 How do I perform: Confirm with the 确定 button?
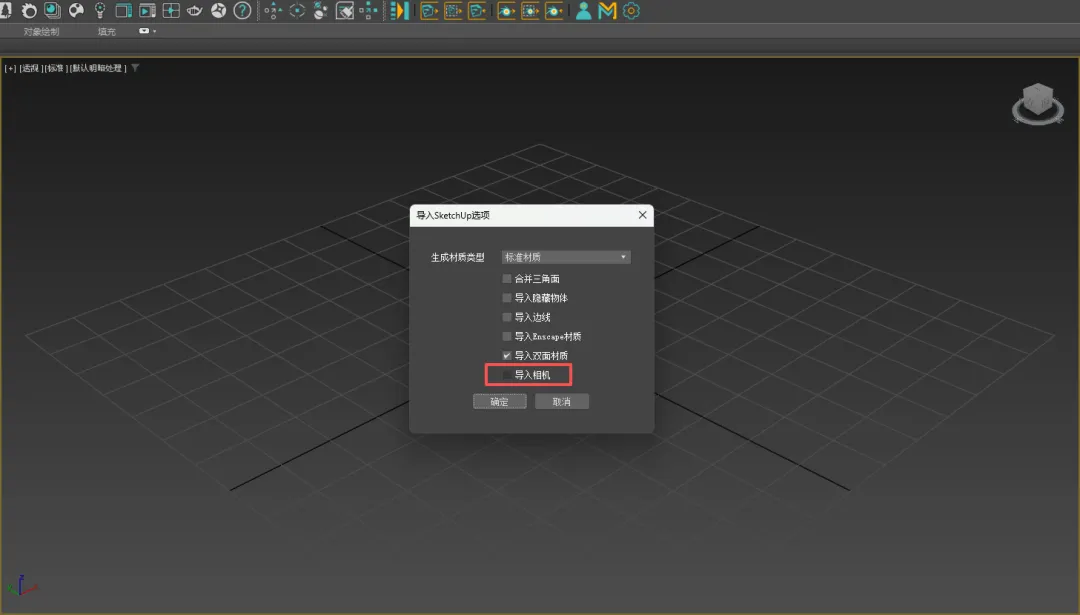[499, 402]
